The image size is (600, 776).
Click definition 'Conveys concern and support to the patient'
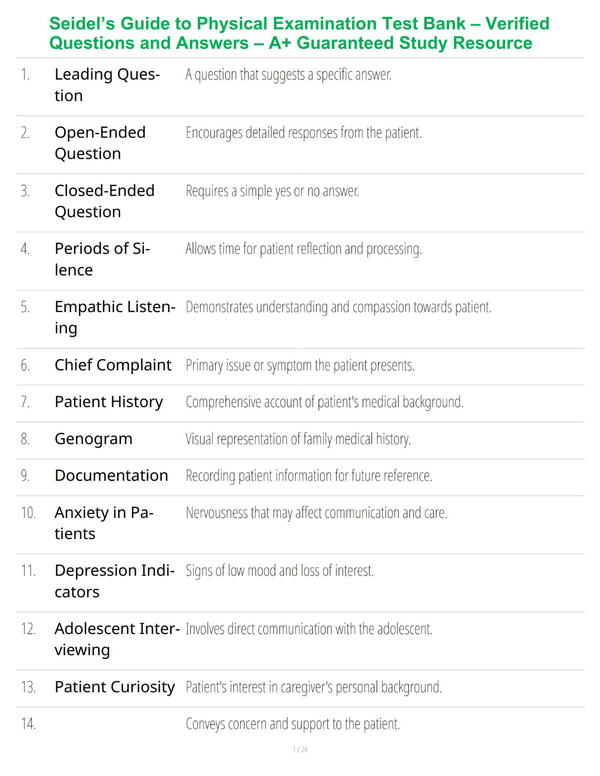point(293,724)
